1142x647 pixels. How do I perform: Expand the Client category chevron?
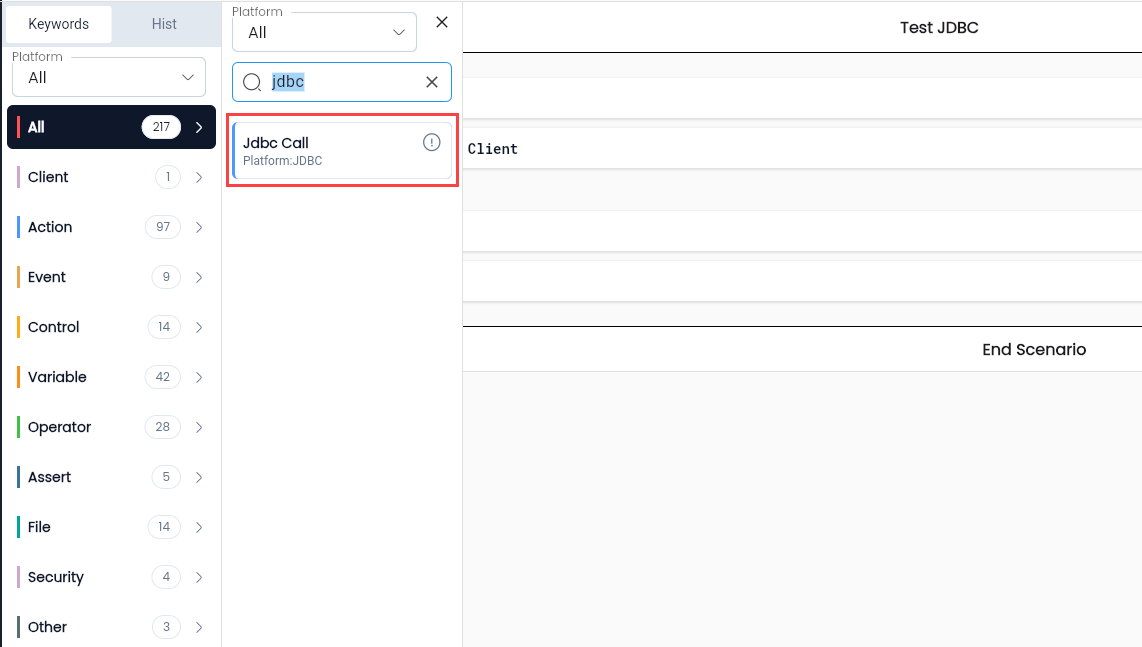[x=199, y=177]
